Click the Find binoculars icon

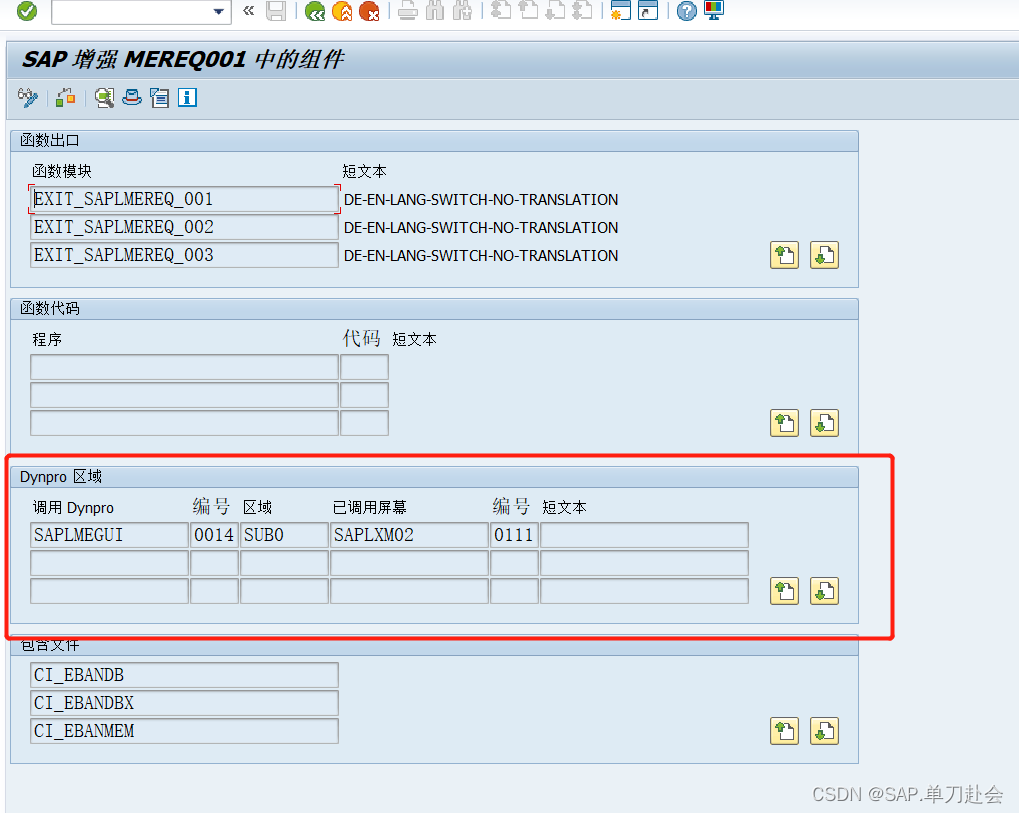[x=435, y=11]
